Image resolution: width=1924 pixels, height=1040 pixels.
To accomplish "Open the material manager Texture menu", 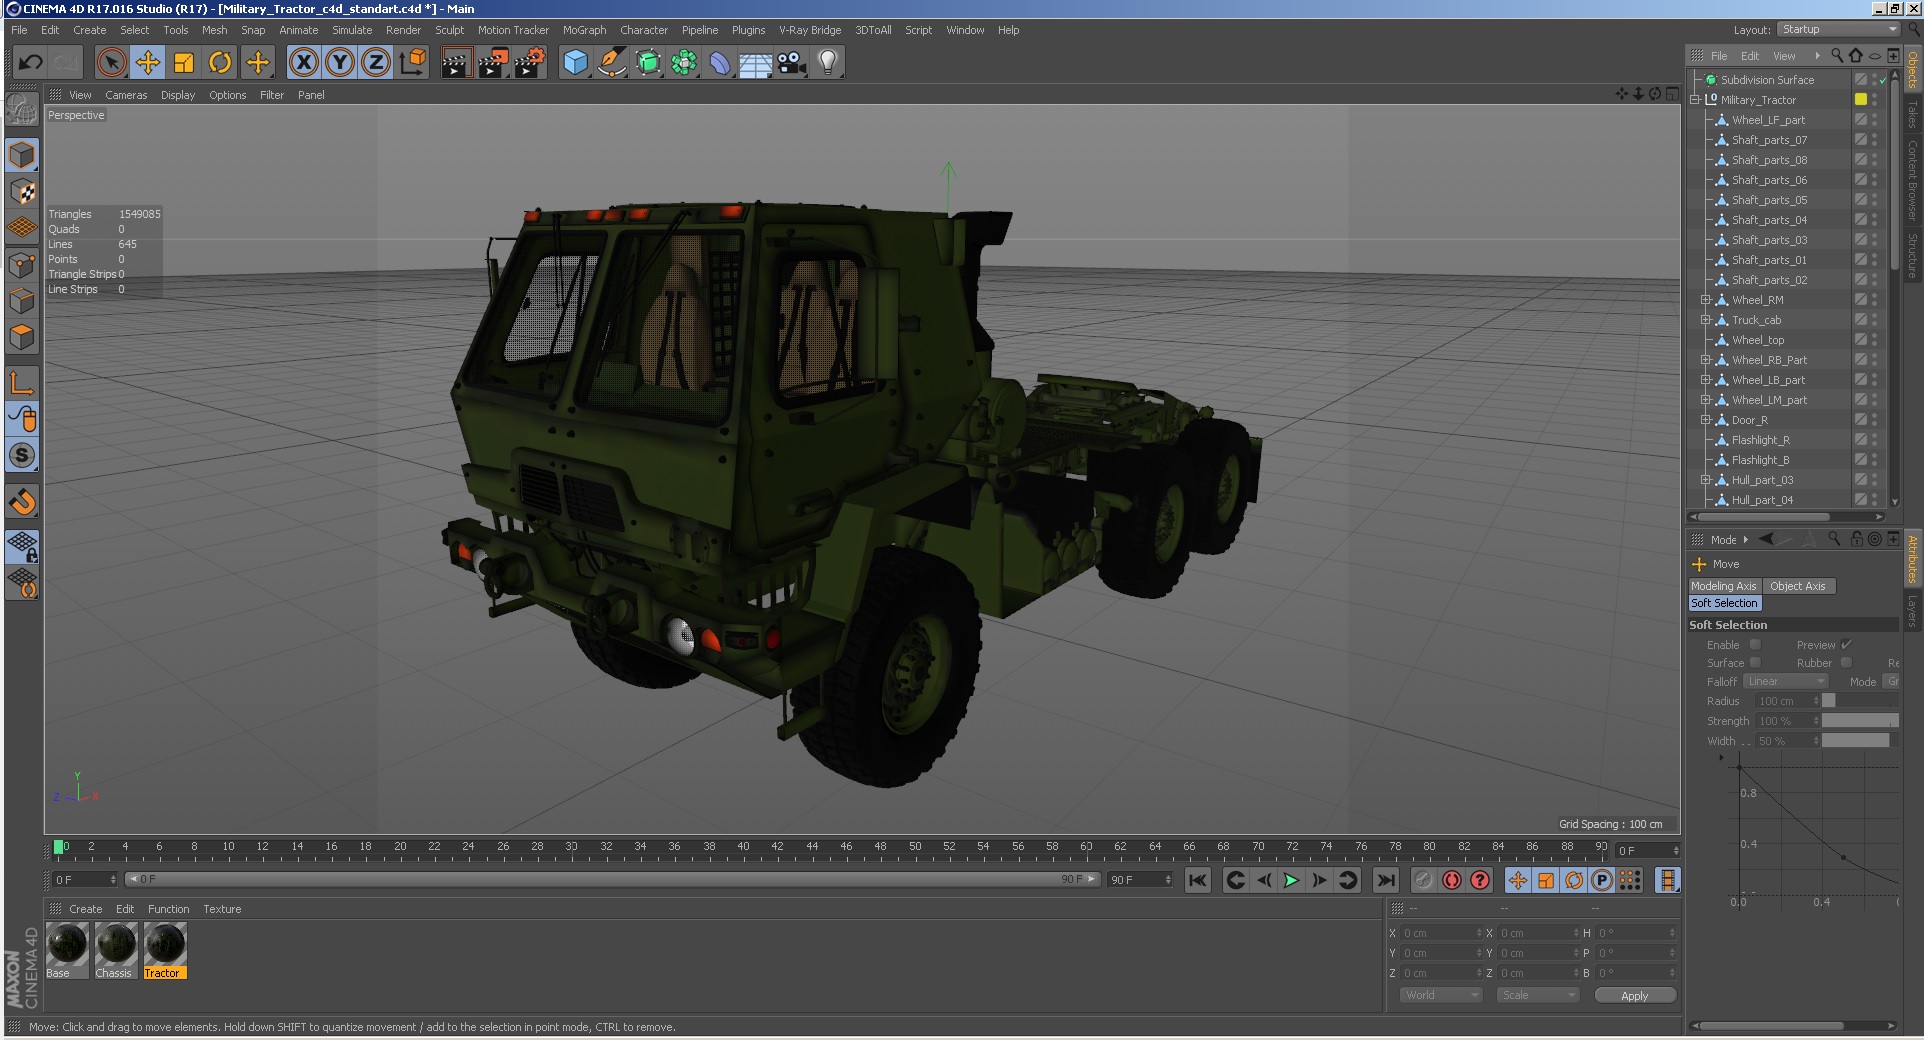I will click(x=222, y=909).
